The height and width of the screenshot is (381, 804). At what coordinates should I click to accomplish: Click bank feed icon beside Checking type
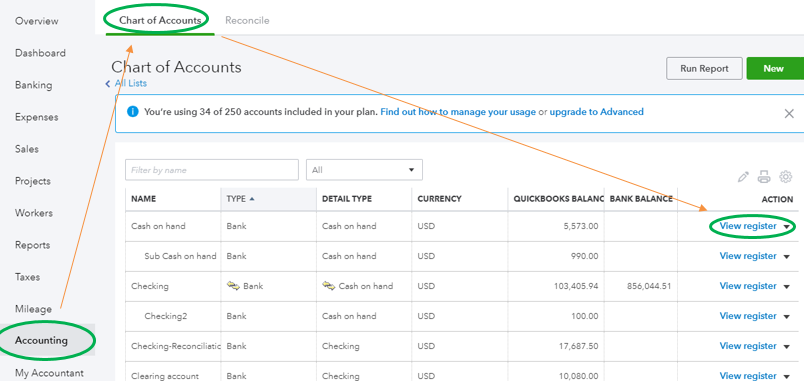pyautogui.click(x=233, y=286)
